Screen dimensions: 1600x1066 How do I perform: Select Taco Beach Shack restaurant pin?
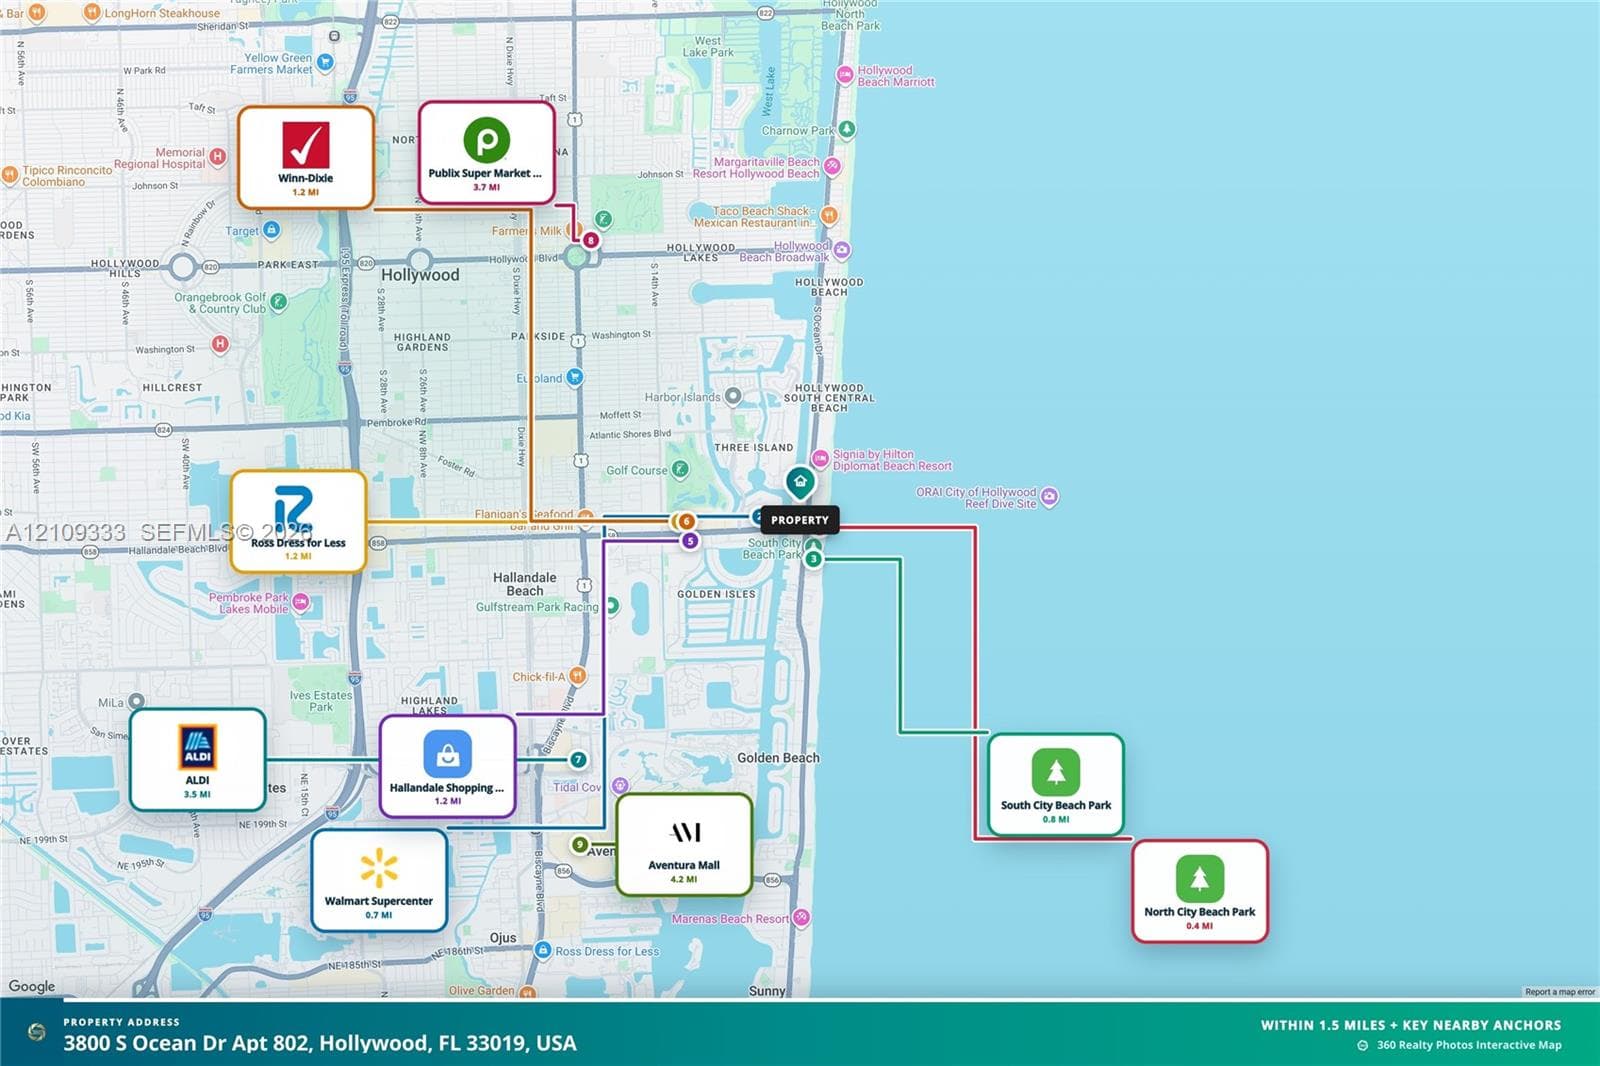[x=828, y=215]
